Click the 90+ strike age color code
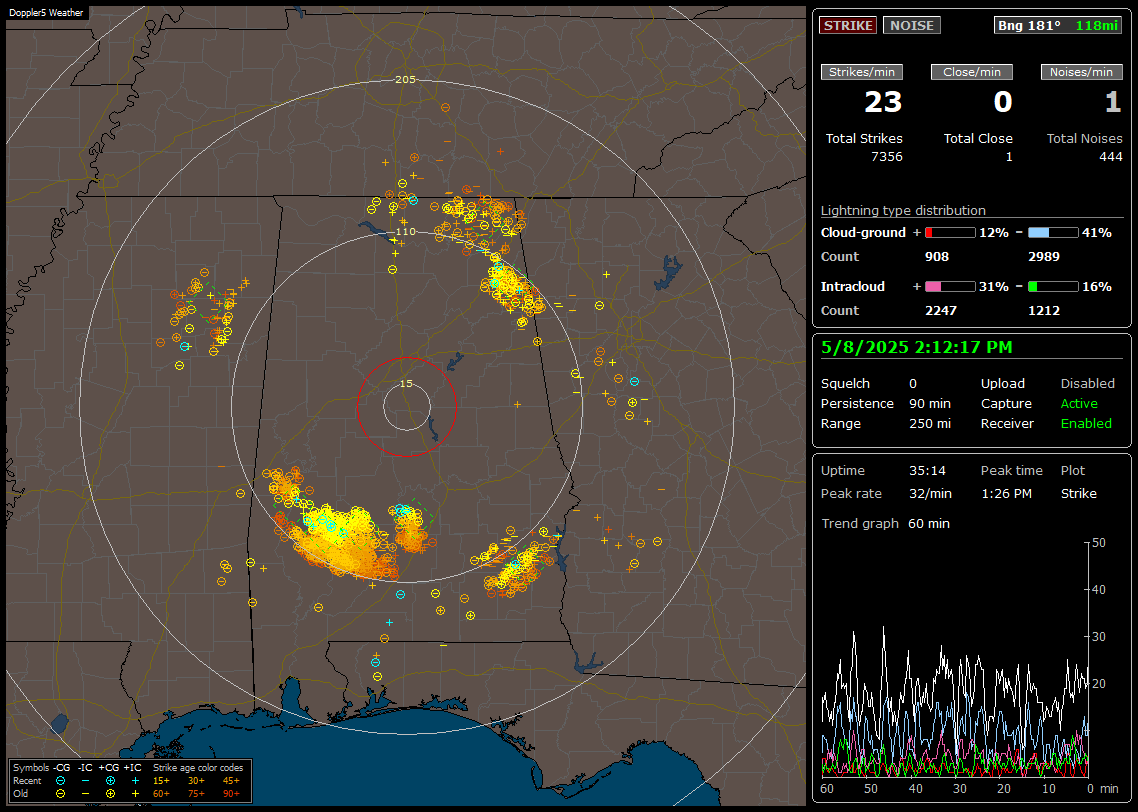 click(x=231, y=794)
